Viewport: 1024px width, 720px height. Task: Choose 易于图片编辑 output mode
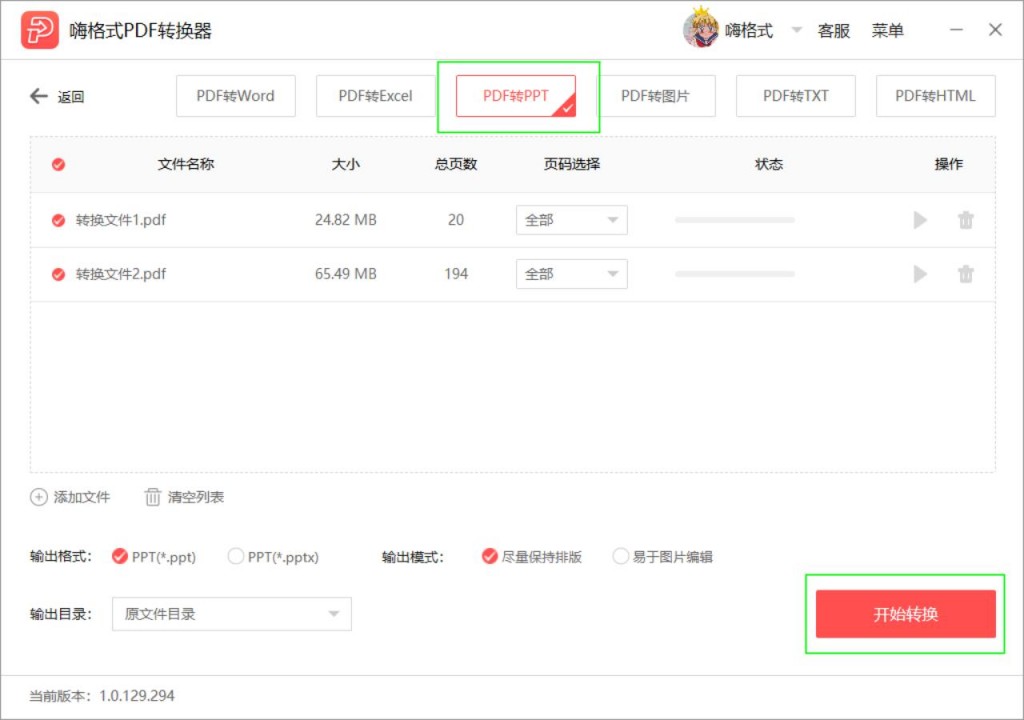[x=620, y=556]
